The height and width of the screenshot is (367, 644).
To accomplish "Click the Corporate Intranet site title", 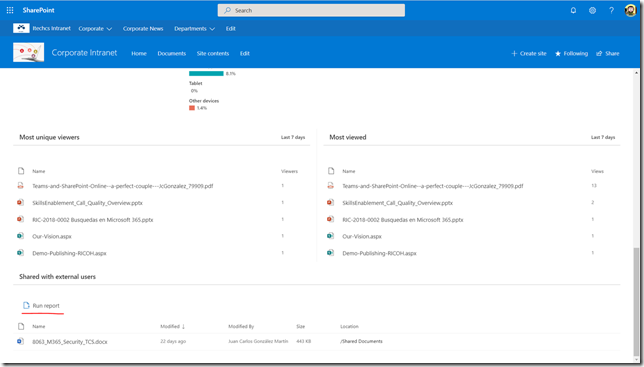I will (84, 53).
